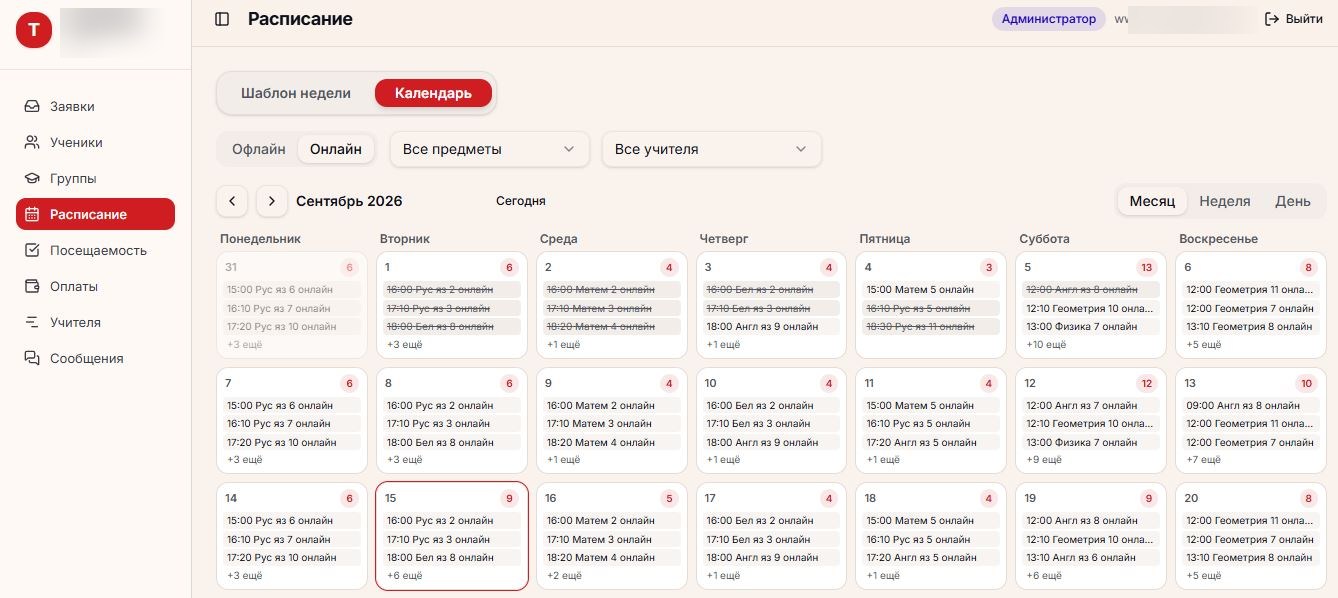Click the 13 lesson count badge
Image resolution: width=1338 pixels, height=598 pixels.
pos(1147,267)
